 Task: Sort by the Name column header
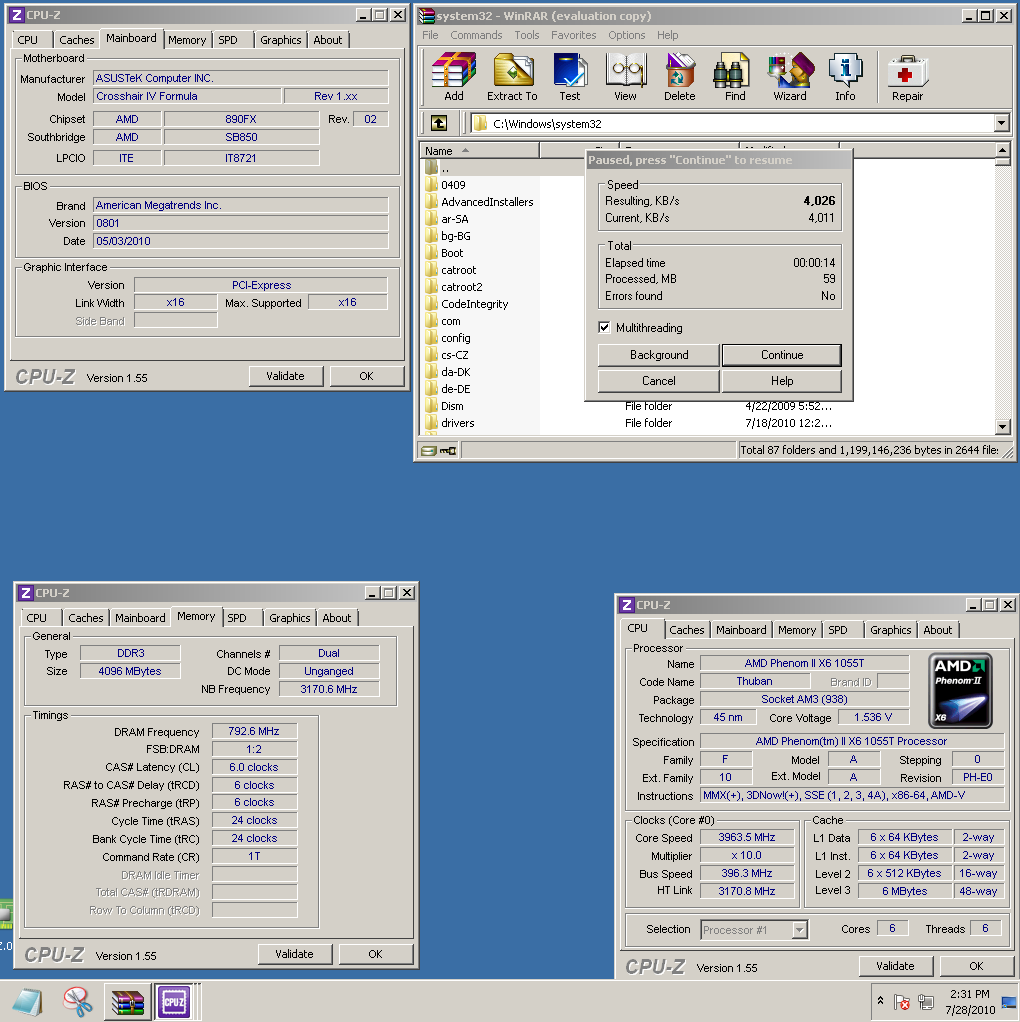(478, 151)
